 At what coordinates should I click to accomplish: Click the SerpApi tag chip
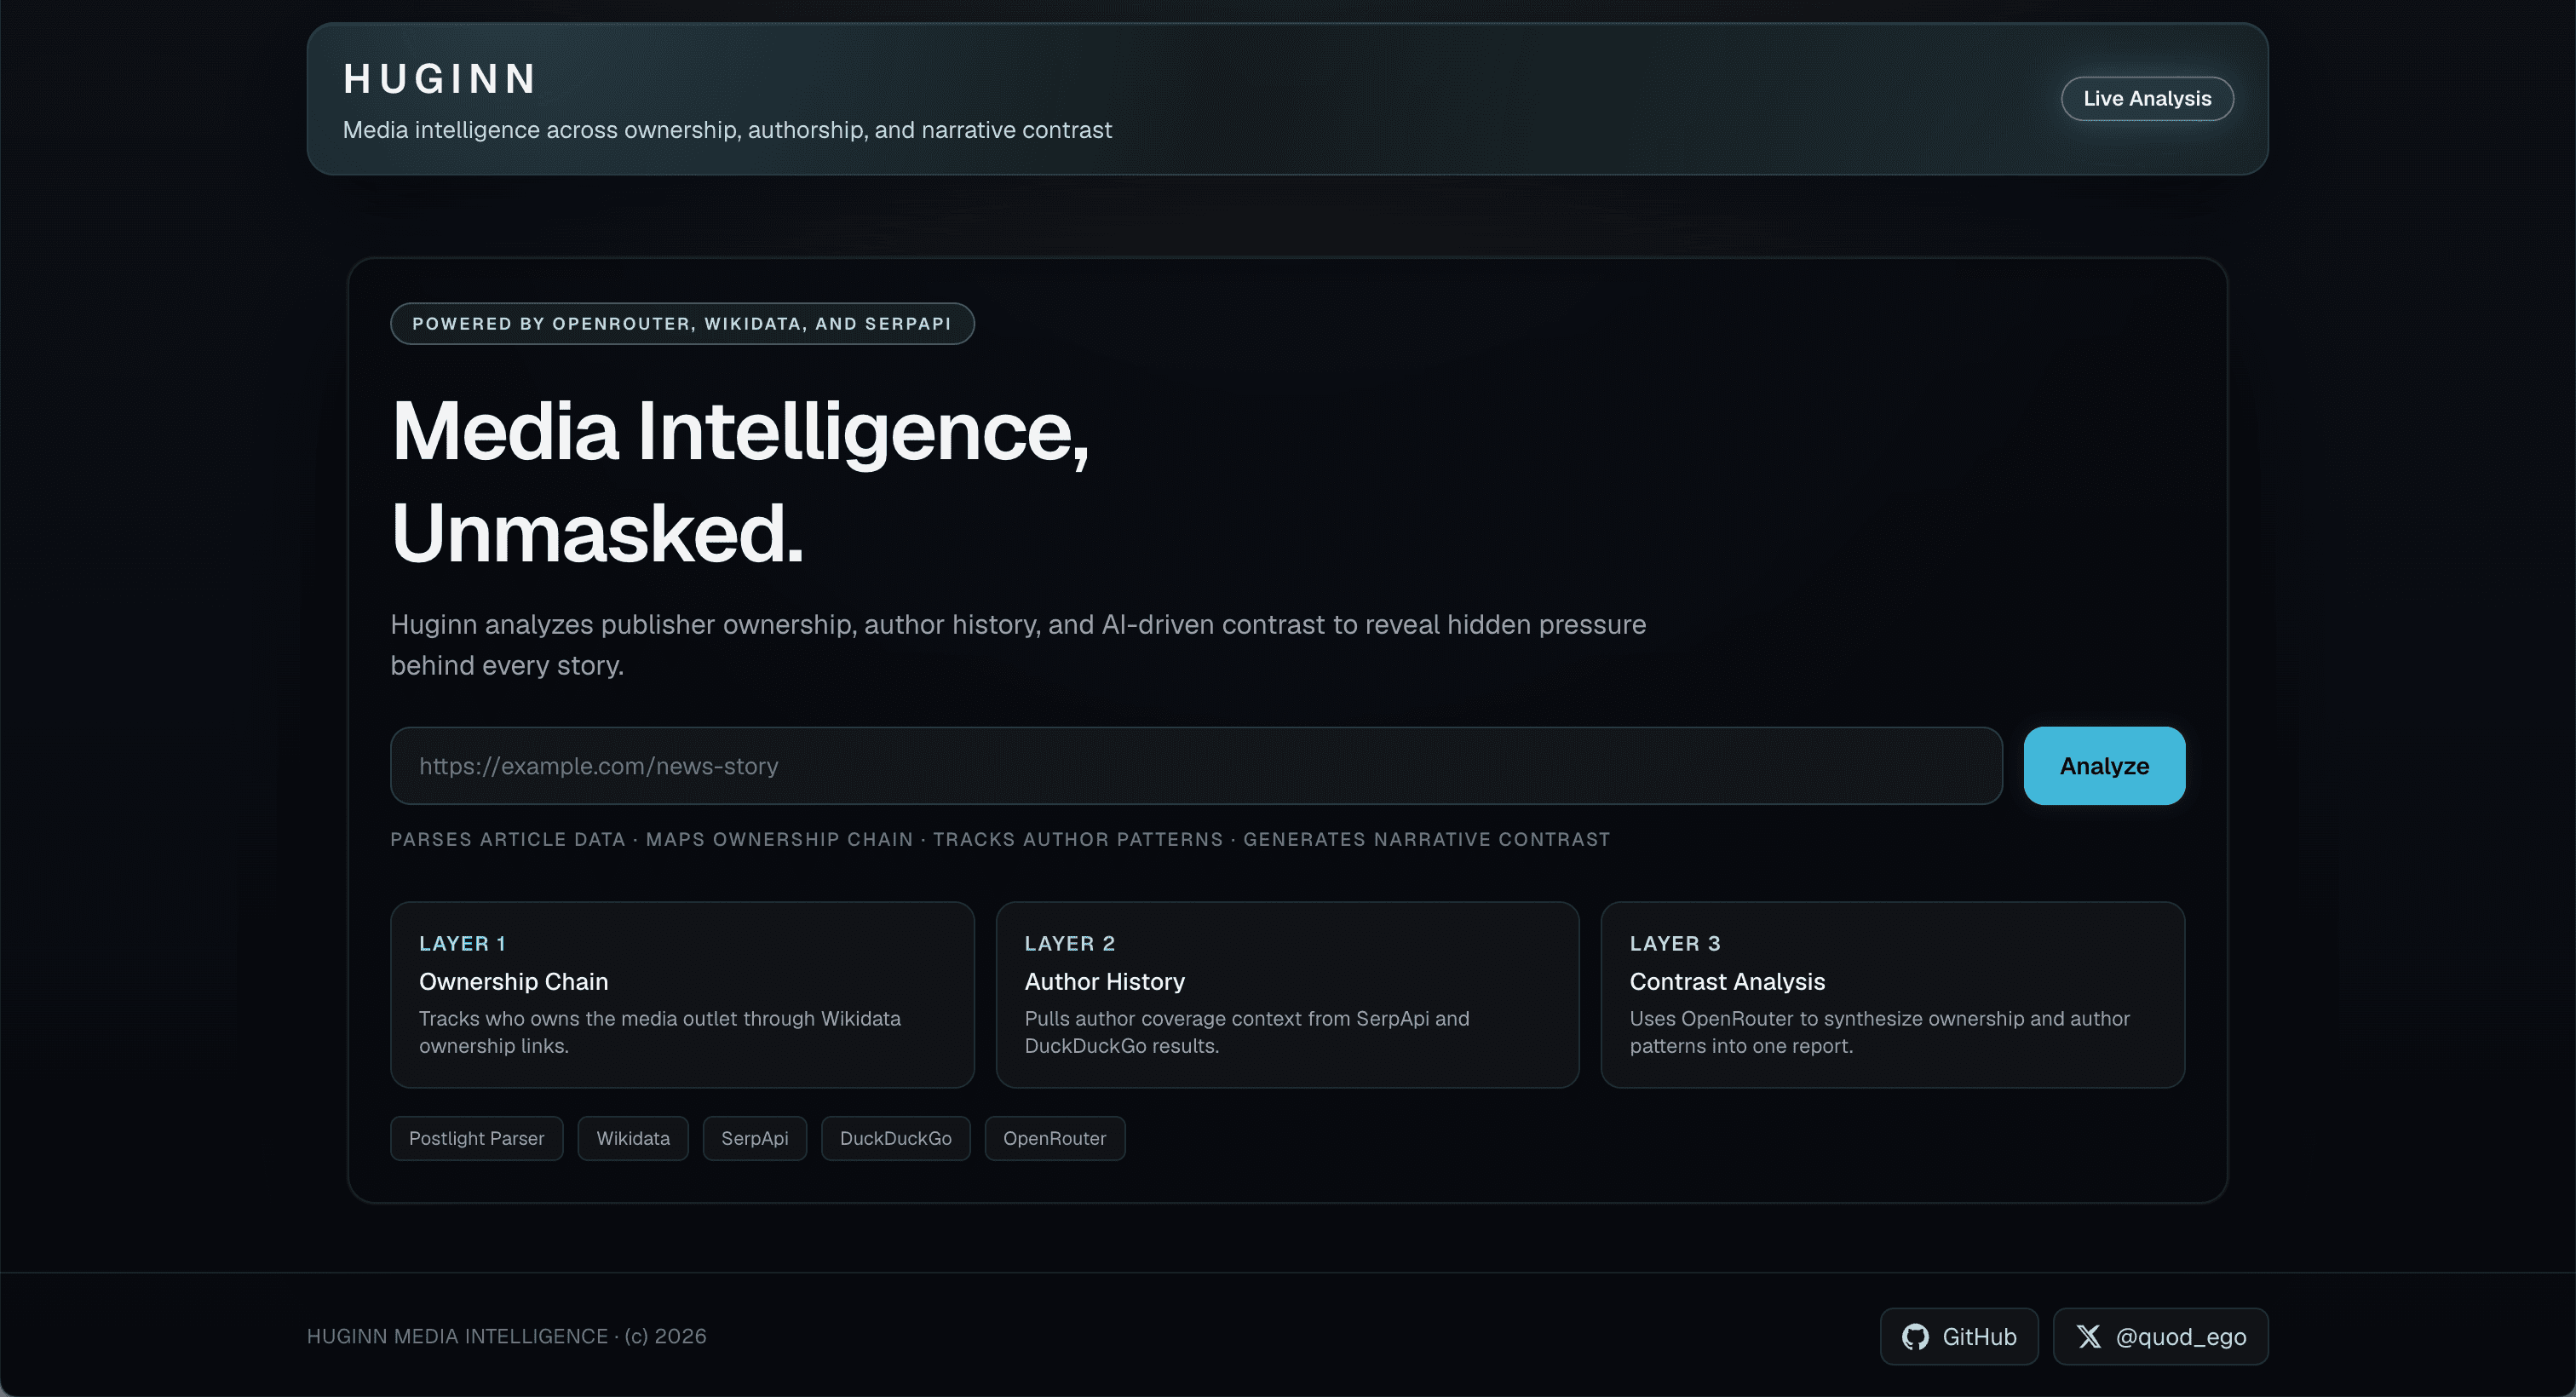754,1138
